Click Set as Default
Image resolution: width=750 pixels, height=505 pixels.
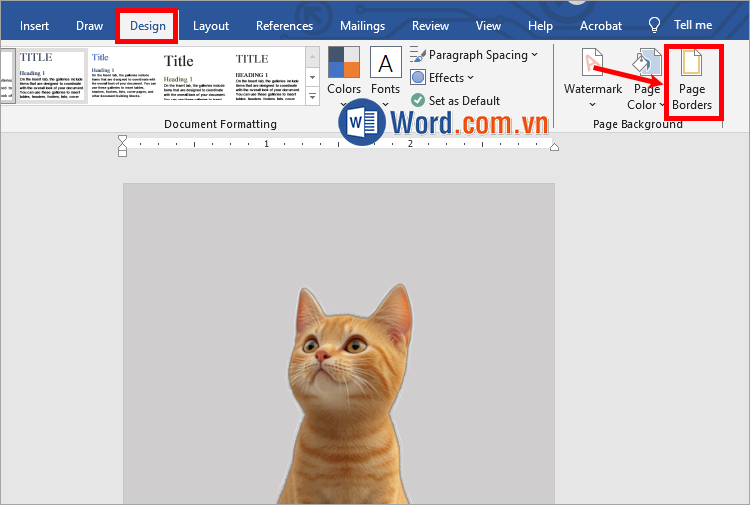[455, 100]
